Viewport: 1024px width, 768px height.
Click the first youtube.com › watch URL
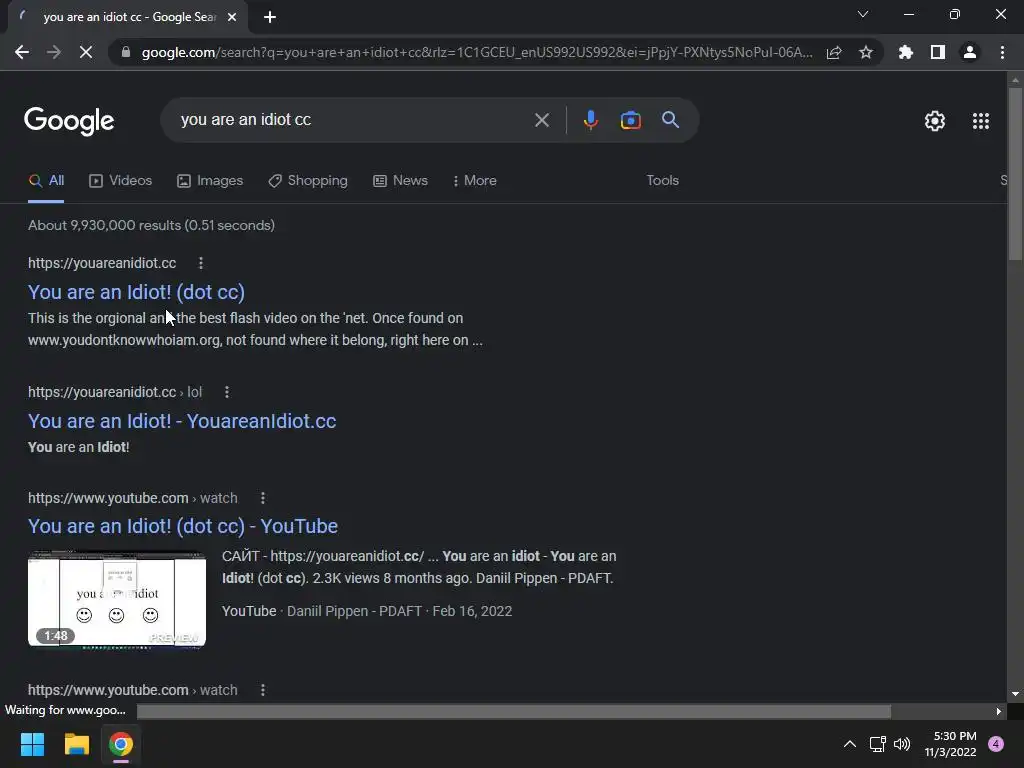pos(133,498)
